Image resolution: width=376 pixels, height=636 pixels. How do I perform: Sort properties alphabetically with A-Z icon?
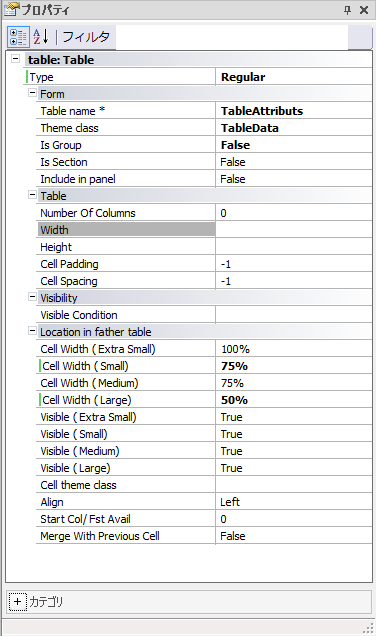pos(41,37)
